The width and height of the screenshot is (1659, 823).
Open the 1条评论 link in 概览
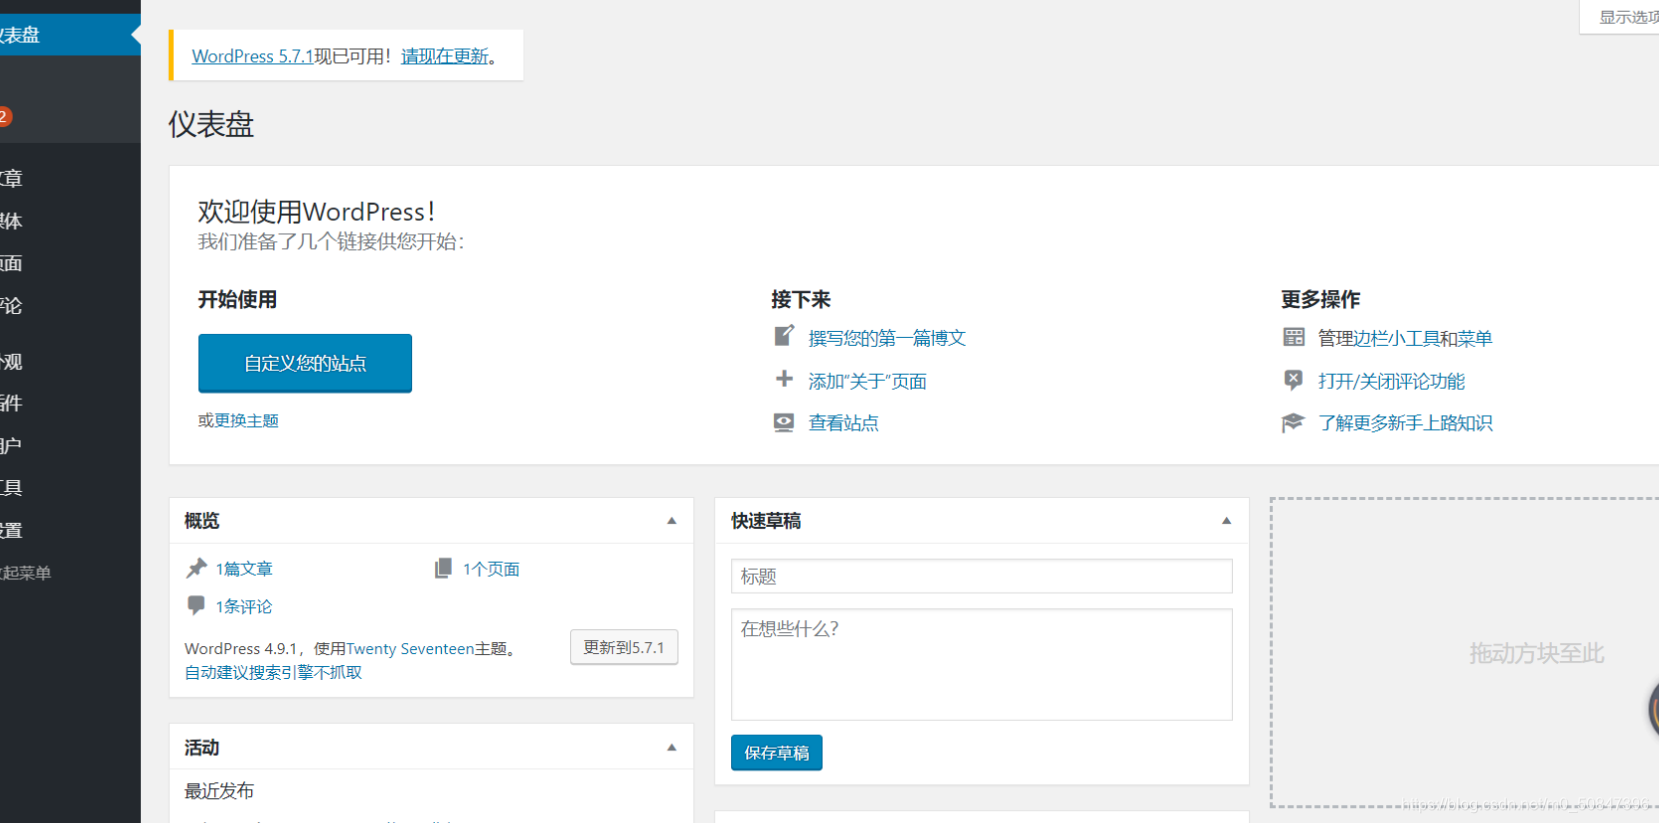point(244,606)
